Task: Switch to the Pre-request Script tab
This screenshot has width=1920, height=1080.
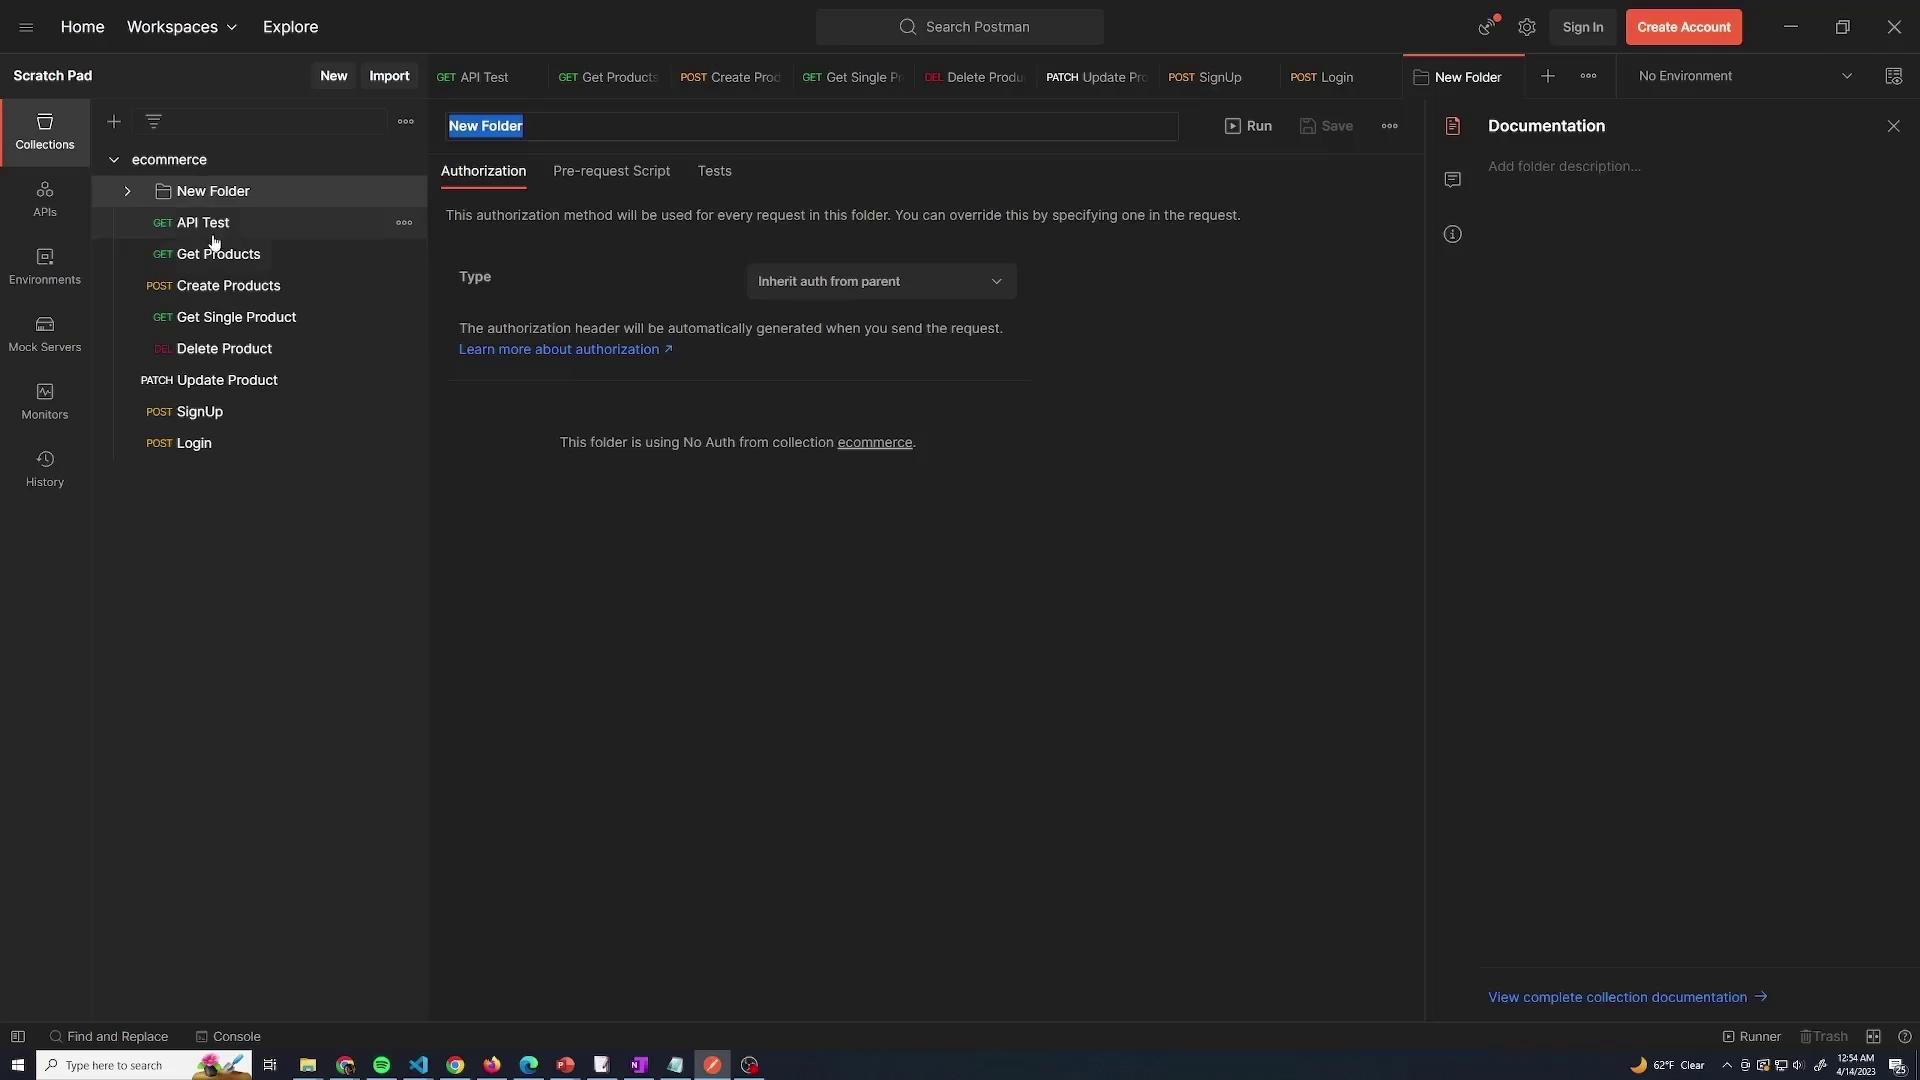Action: click(611, 171)
